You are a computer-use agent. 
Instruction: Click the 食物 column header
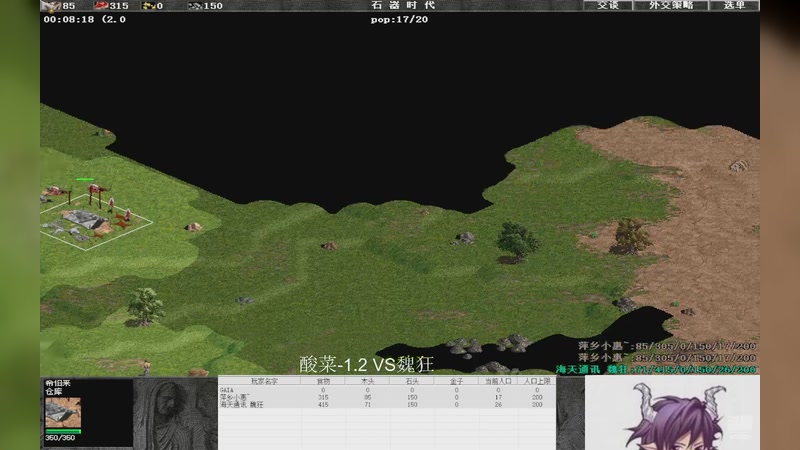pos(323,381)
